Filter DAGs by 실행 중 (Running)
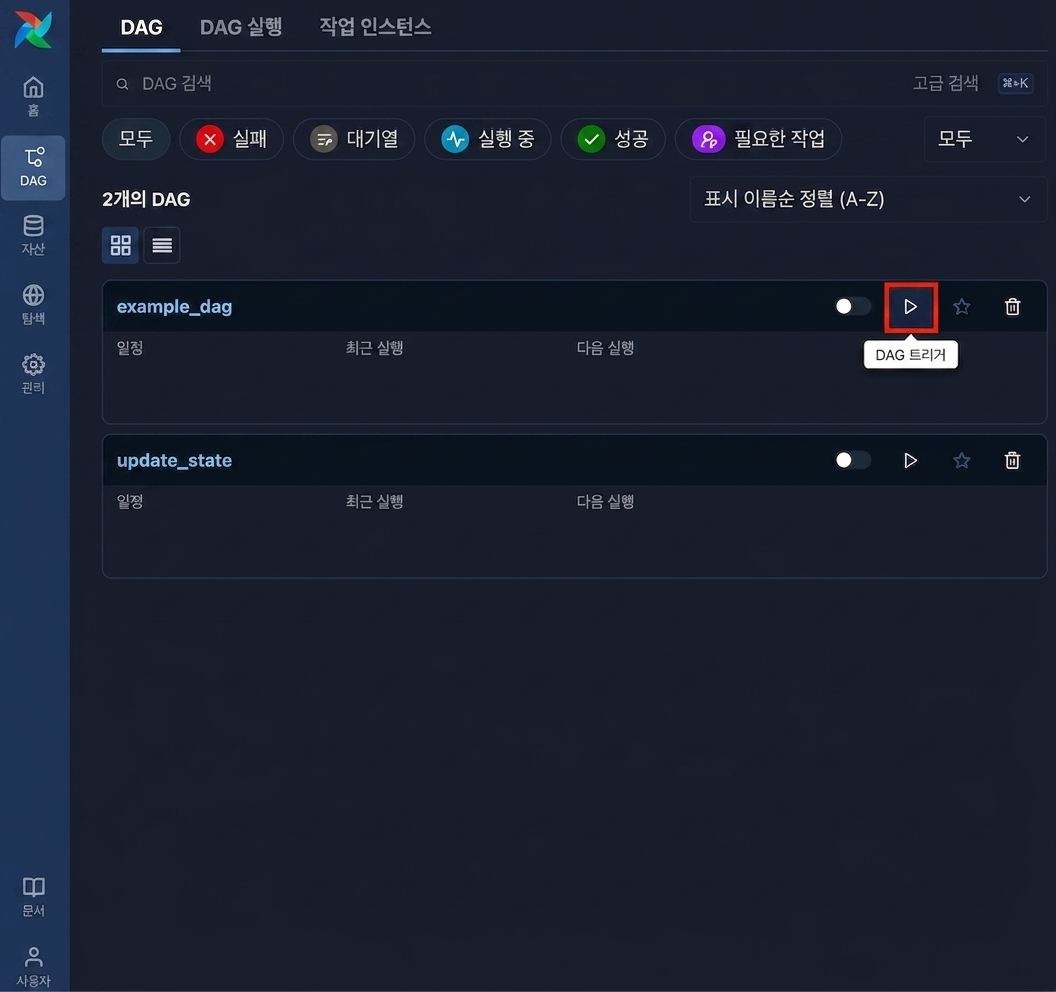 (x=488, y=139)
